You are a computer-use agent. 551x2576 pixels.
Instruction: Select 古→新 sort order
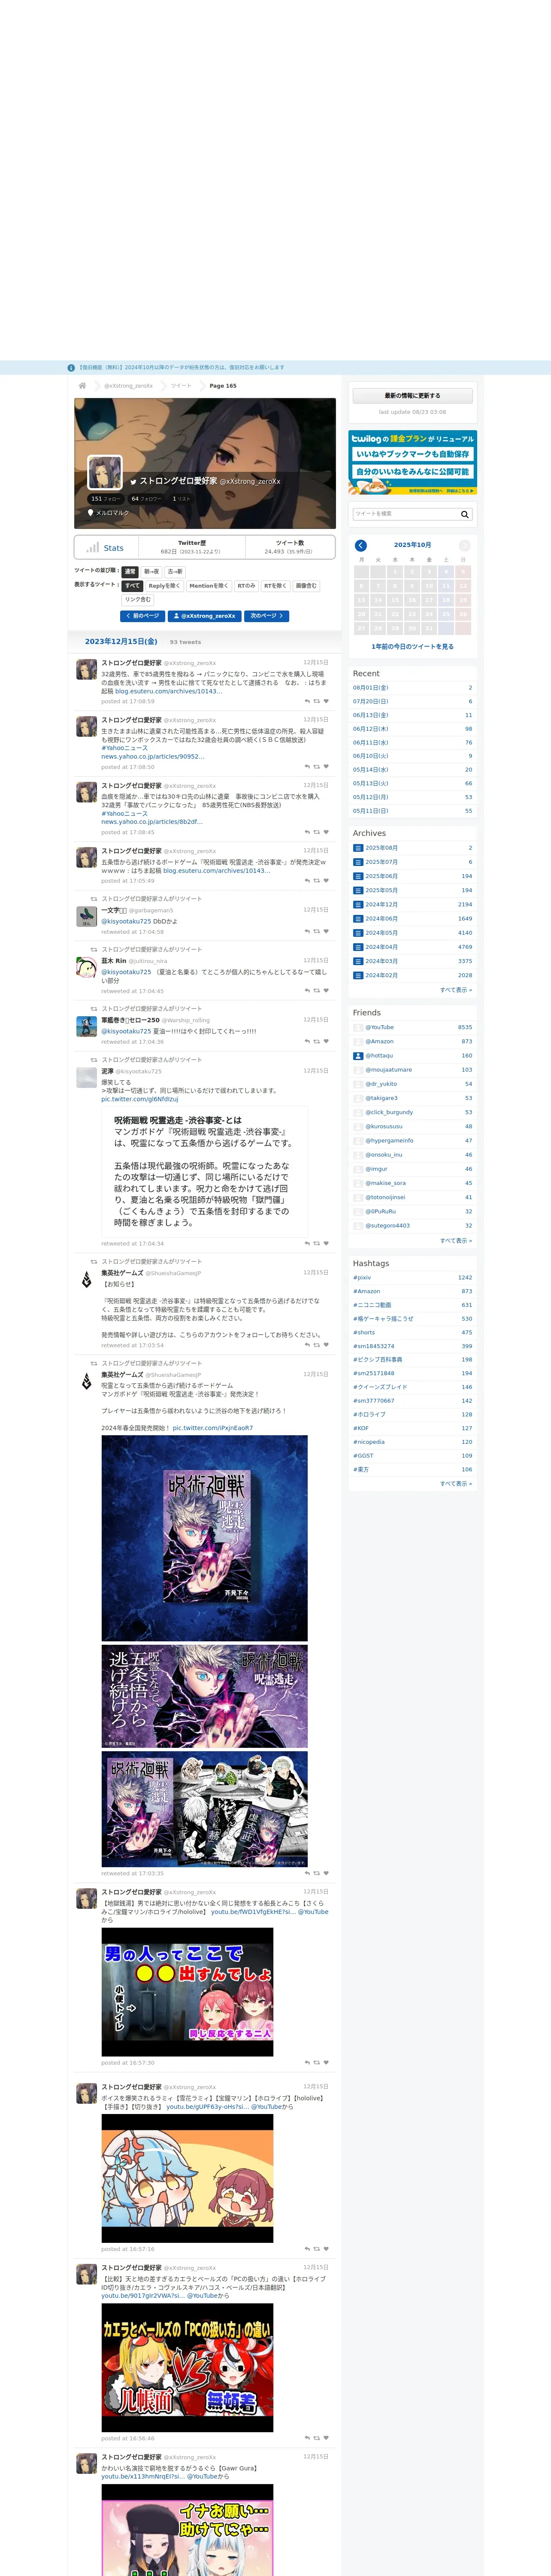point(175,572)
